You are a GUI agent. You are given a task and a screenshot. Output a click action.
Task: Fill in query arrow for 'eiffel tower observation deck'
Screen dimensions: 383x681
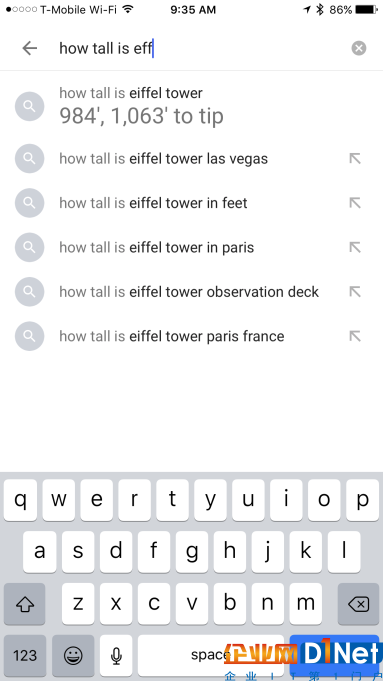[x=355, y=292]
